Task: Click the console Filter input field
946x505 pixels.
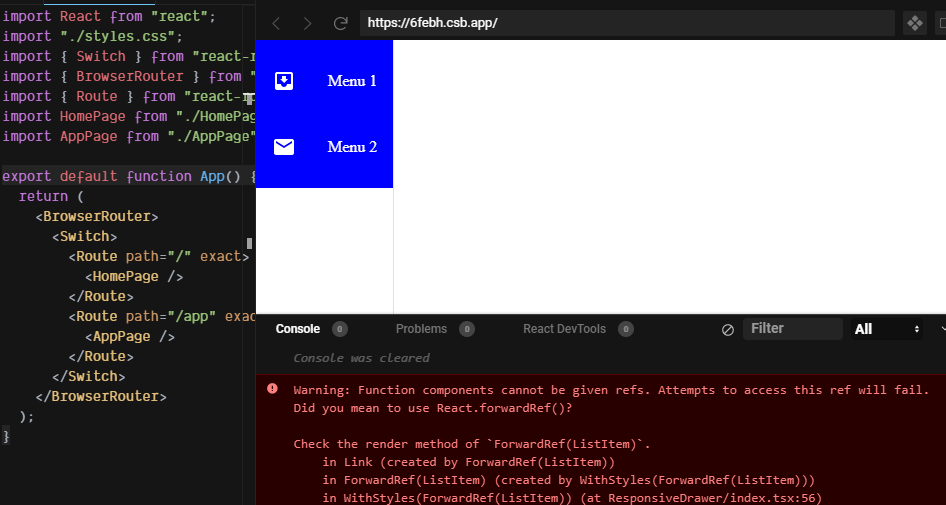Action: [792, 329]
